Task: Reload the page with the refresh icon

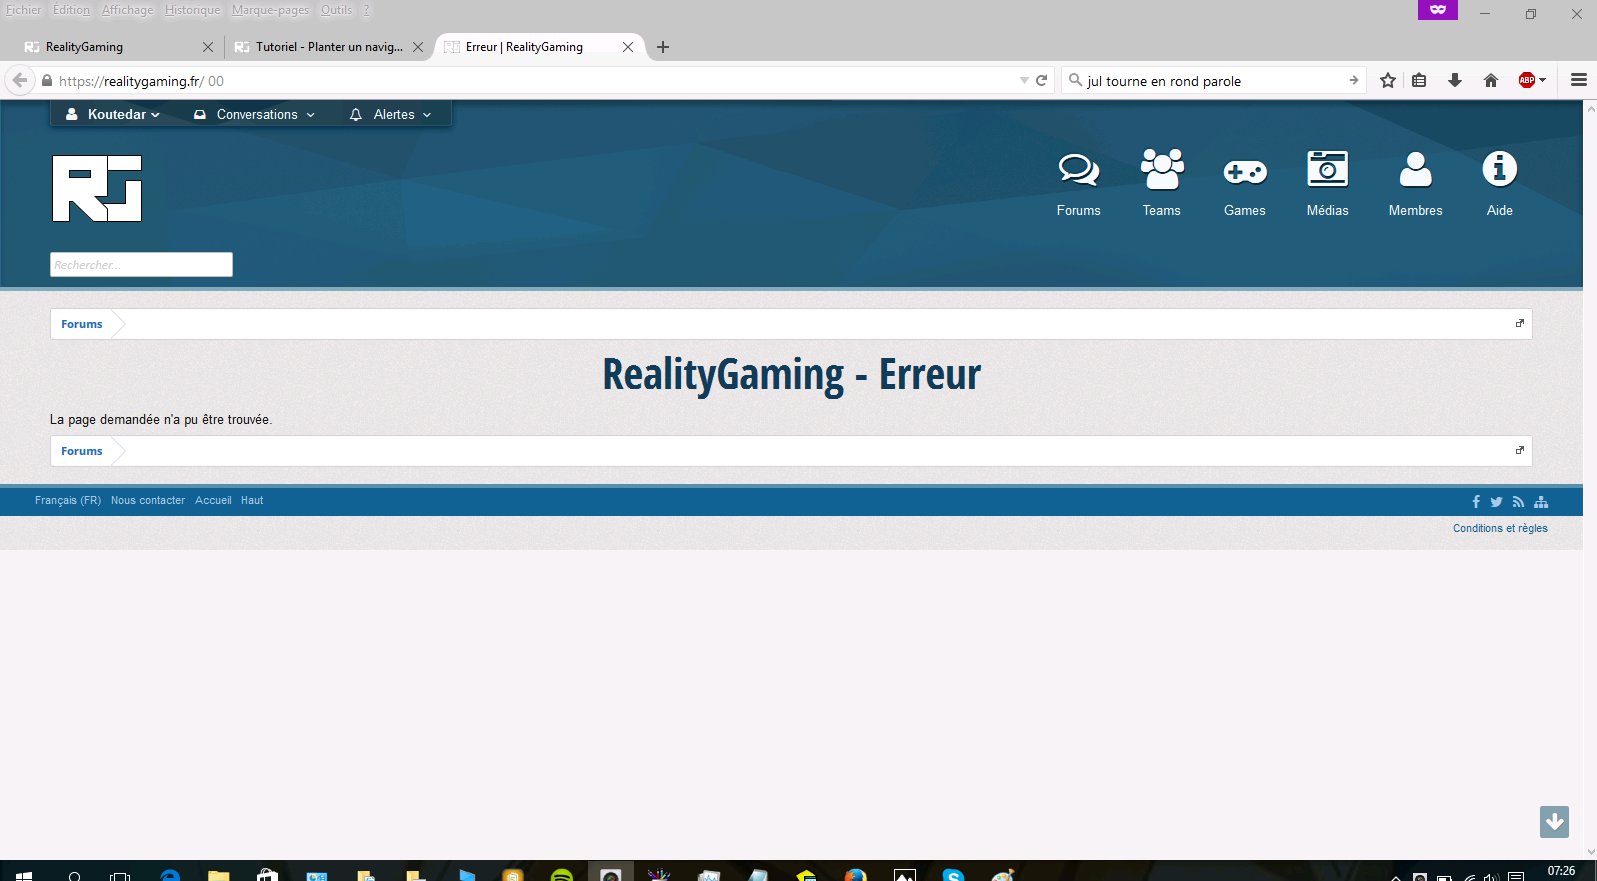Action: pos(1041,80)
